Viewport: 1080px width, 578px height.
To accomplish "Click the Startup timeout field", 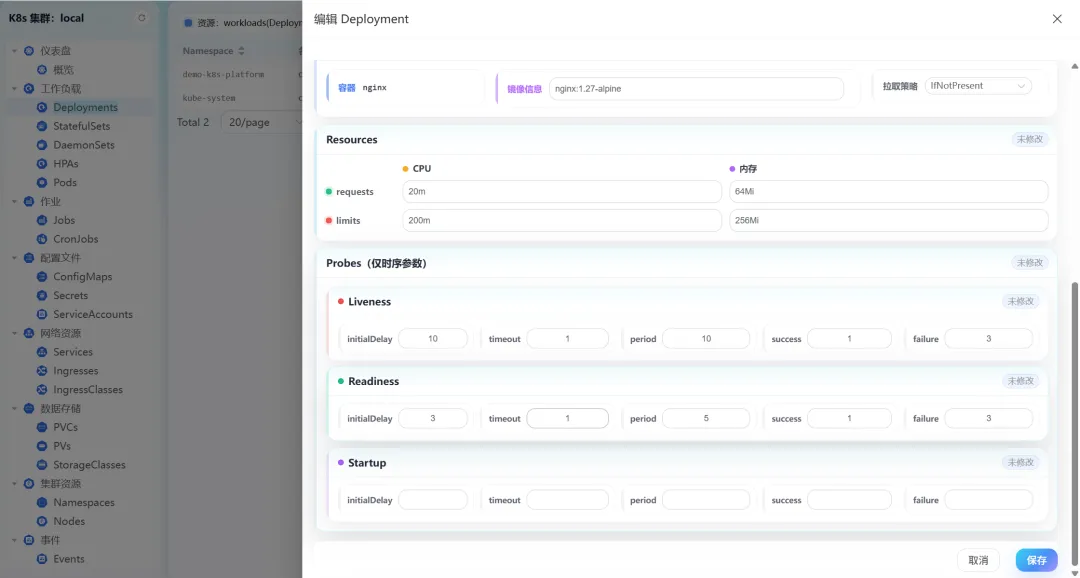I will point(568,500).
